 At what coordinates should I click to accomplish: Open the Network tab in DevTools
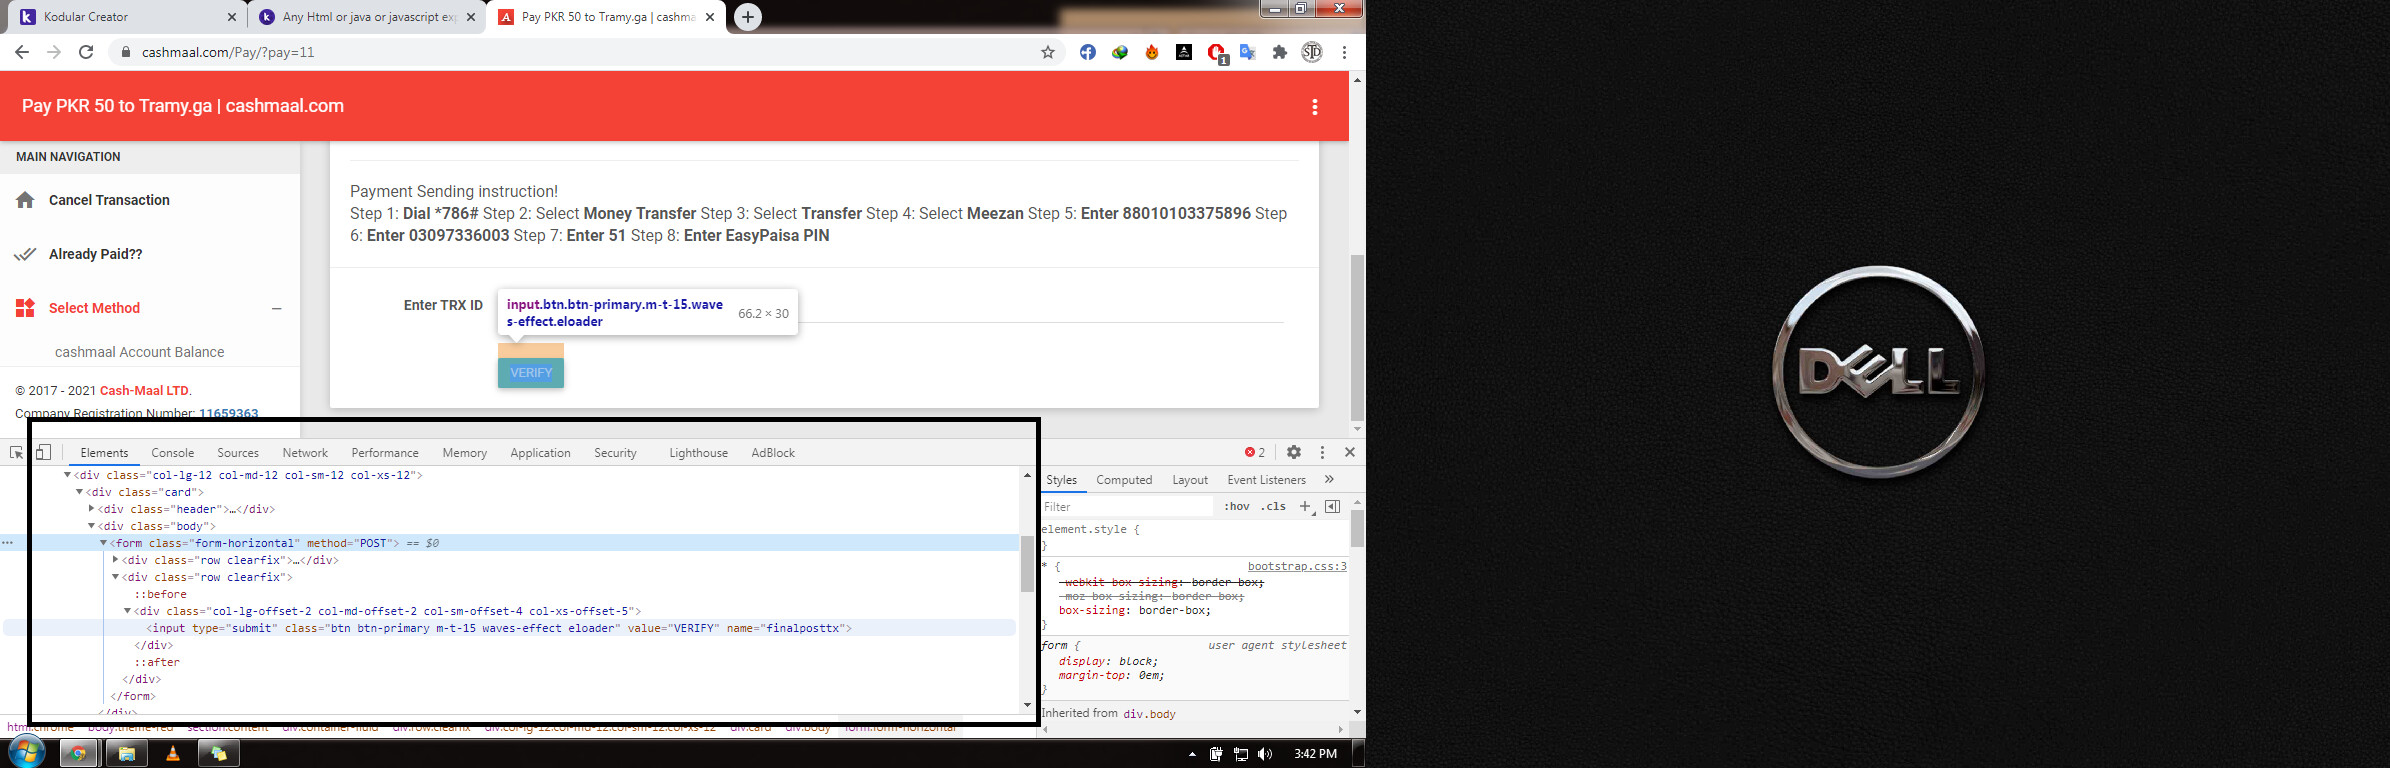[x=305, y=453]
